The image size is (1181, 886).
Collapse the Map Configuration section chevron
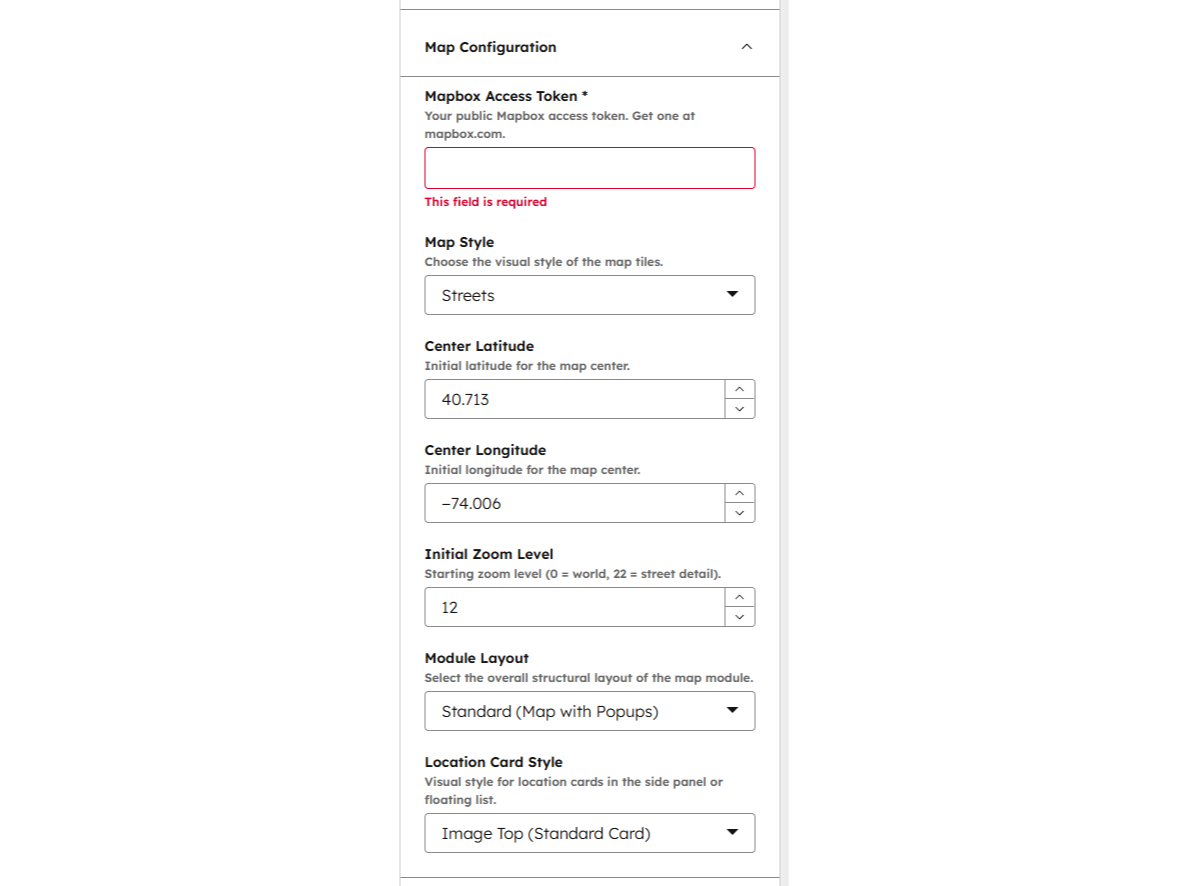pos(746,47)
